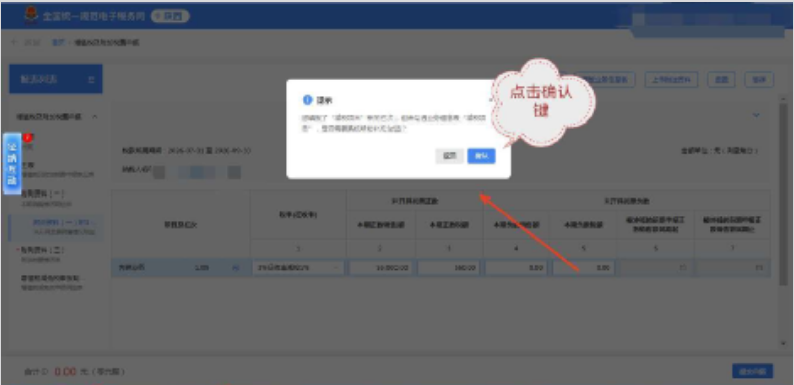Collapse the report list panel header icon
This screenshot has width=794, height=385.
click(x=92, y=79)
